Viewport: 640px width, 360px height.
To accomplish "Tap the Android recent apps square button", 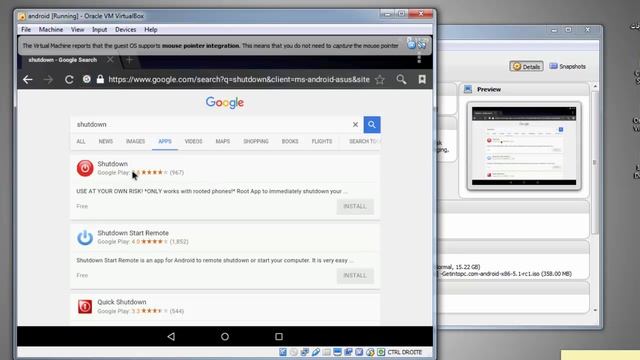I will coord(279,336).
